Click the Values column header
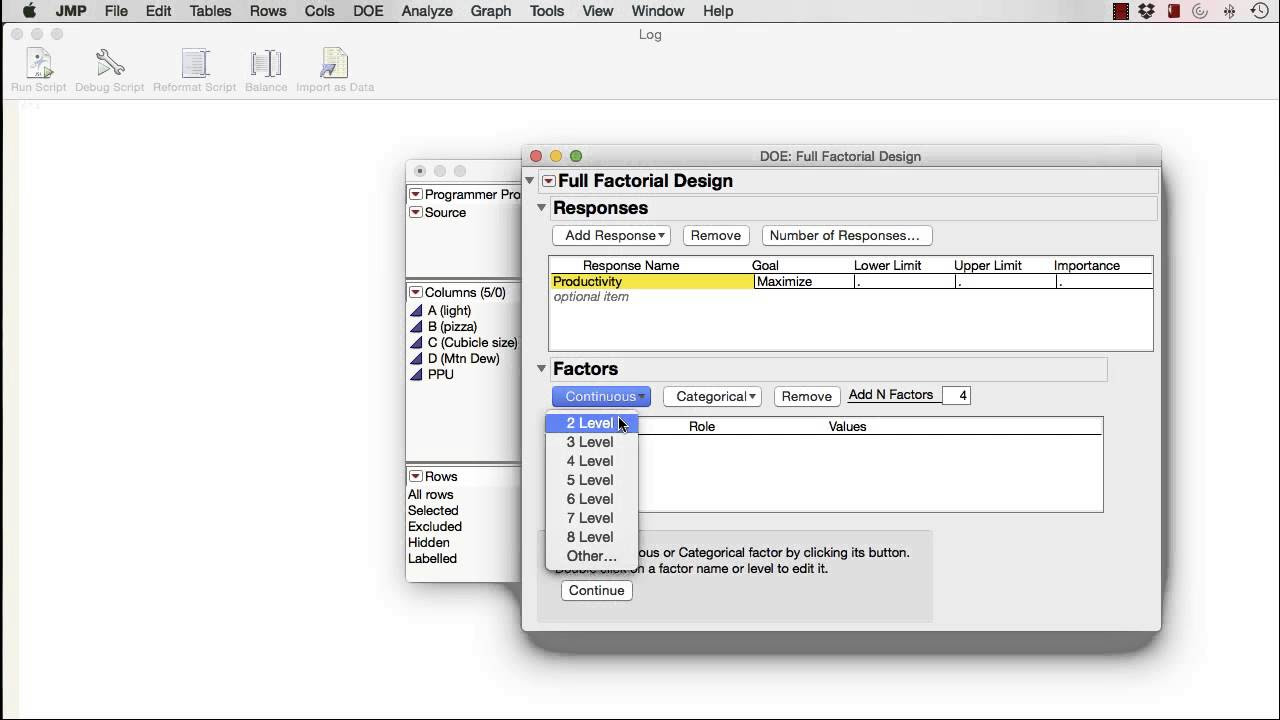 pyautogui.click(x=848, y=427)
